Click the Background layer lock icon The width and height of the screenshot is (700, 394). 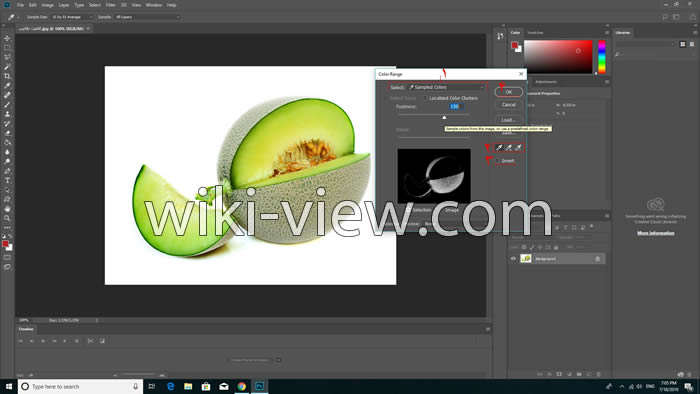point(597,259)
